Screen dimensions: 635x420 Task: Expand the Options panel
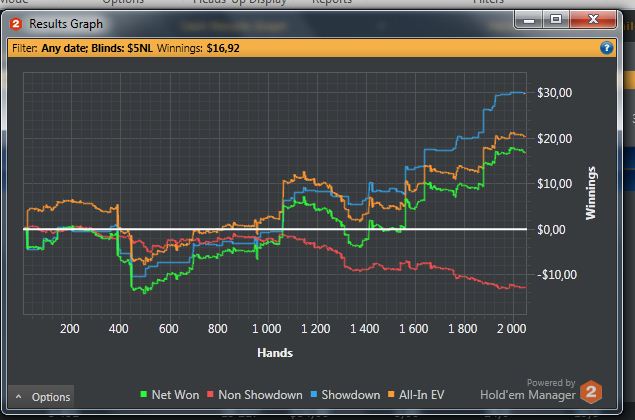41,397
